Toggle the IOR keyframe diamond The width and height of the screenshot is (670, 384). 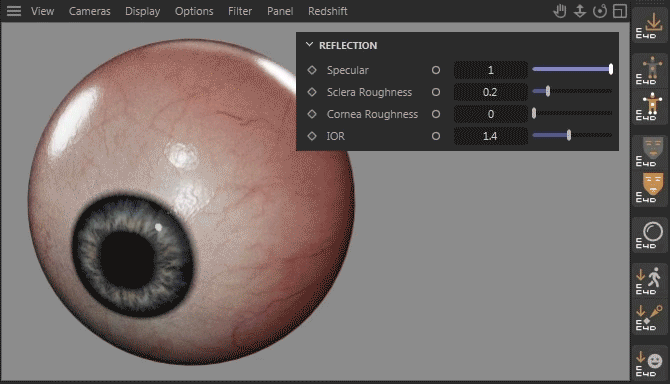pos(312,136)
